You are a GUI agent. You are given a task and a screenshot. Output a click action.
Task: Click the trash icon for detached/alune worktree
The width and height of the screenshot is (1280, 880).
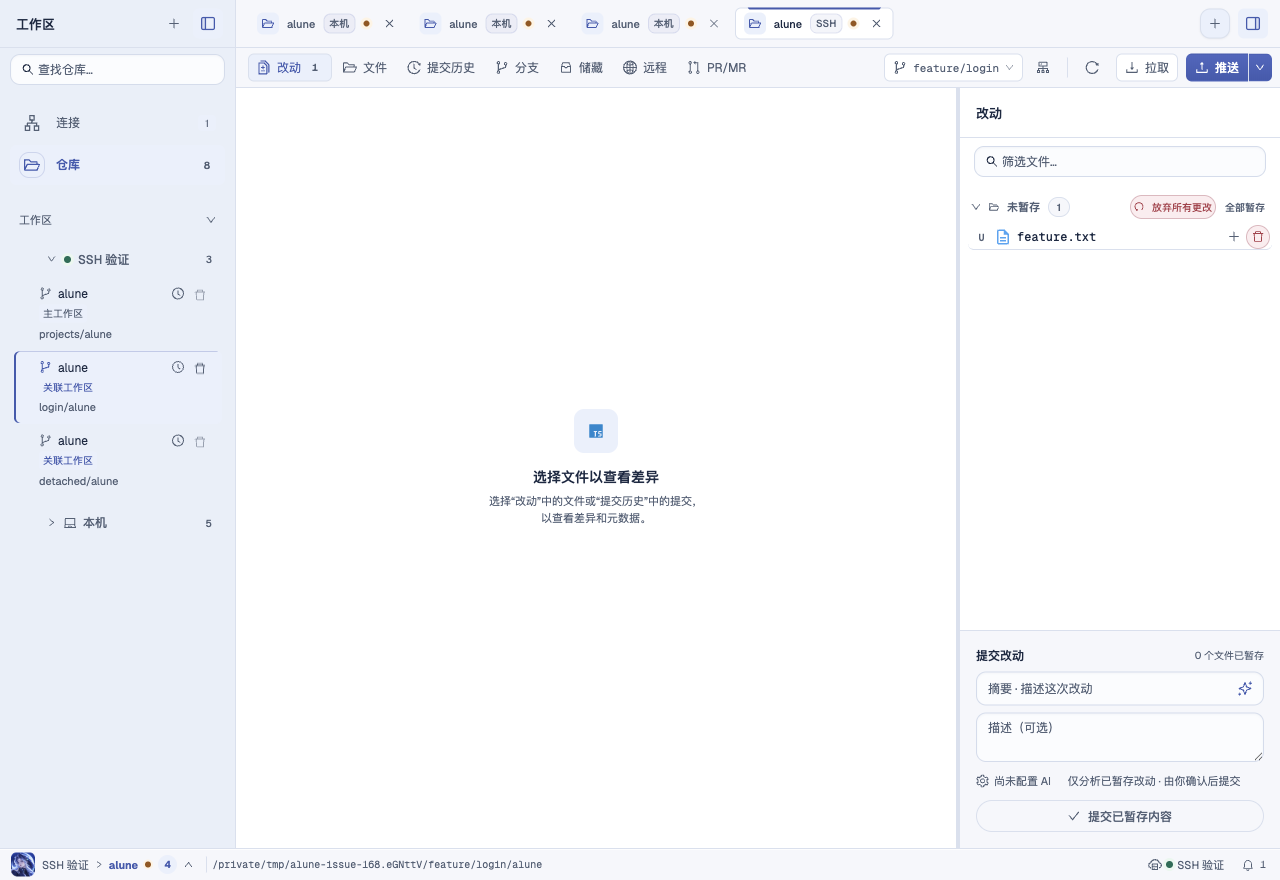tap(200, 441)
